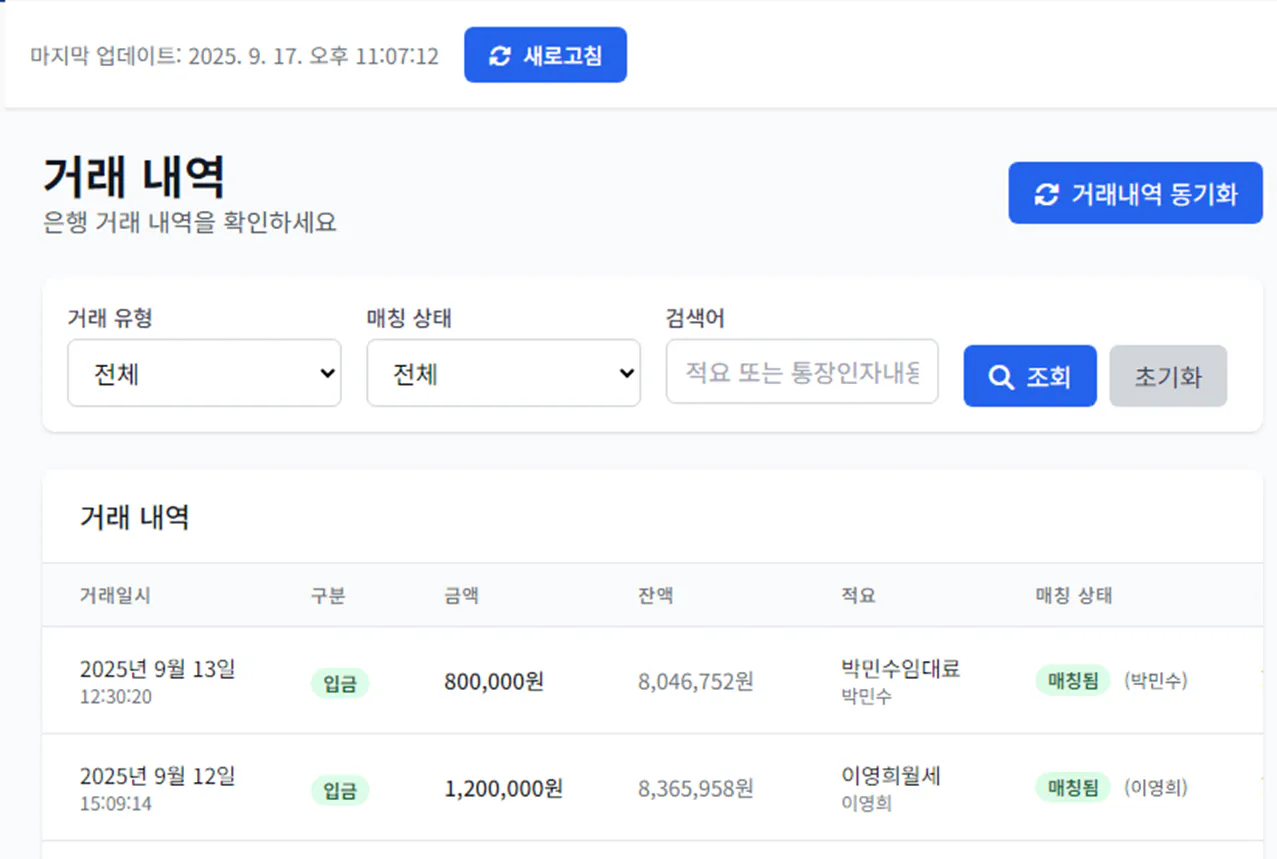Expand the 전체 selector under 거래 유형

(204, 372)
